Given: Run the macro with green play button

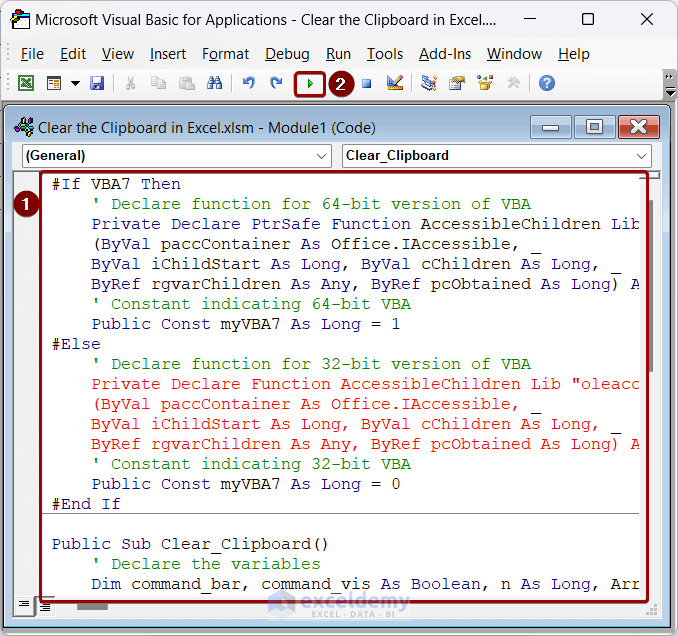Looking at the screenshot, I should pos(310,84).
